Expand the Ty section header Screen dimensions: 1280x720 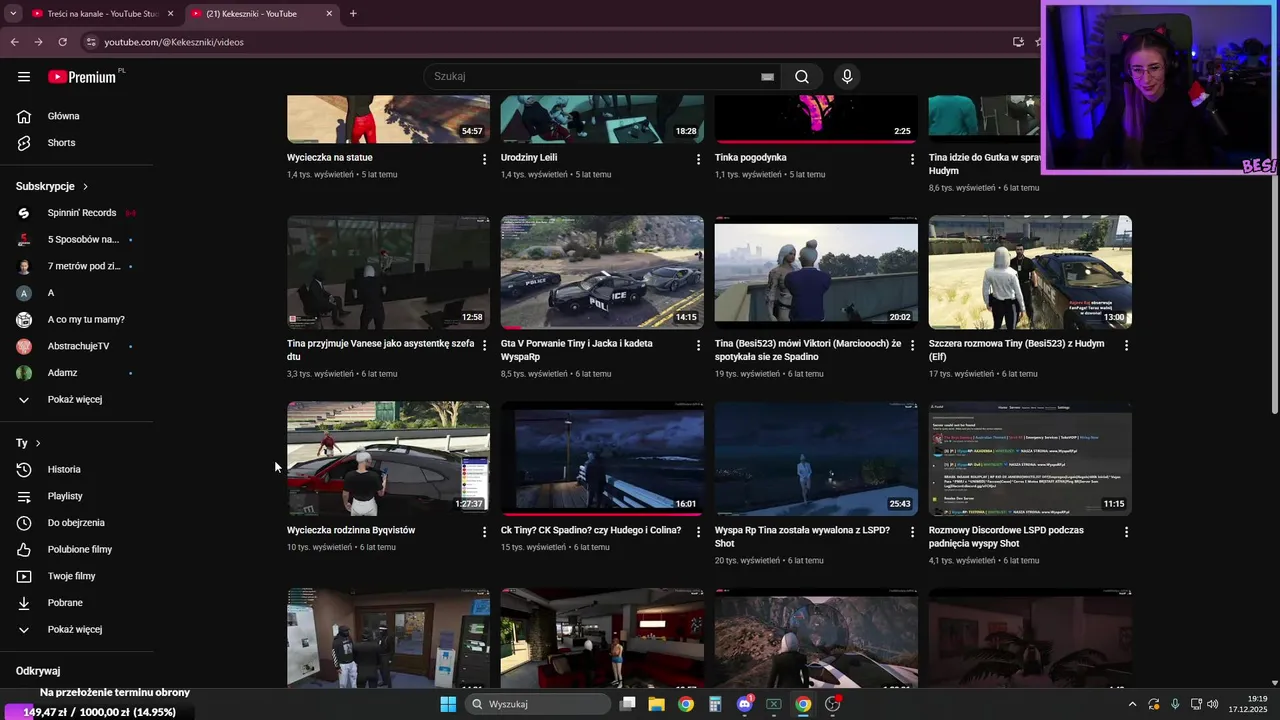click(x=28, y=443)
